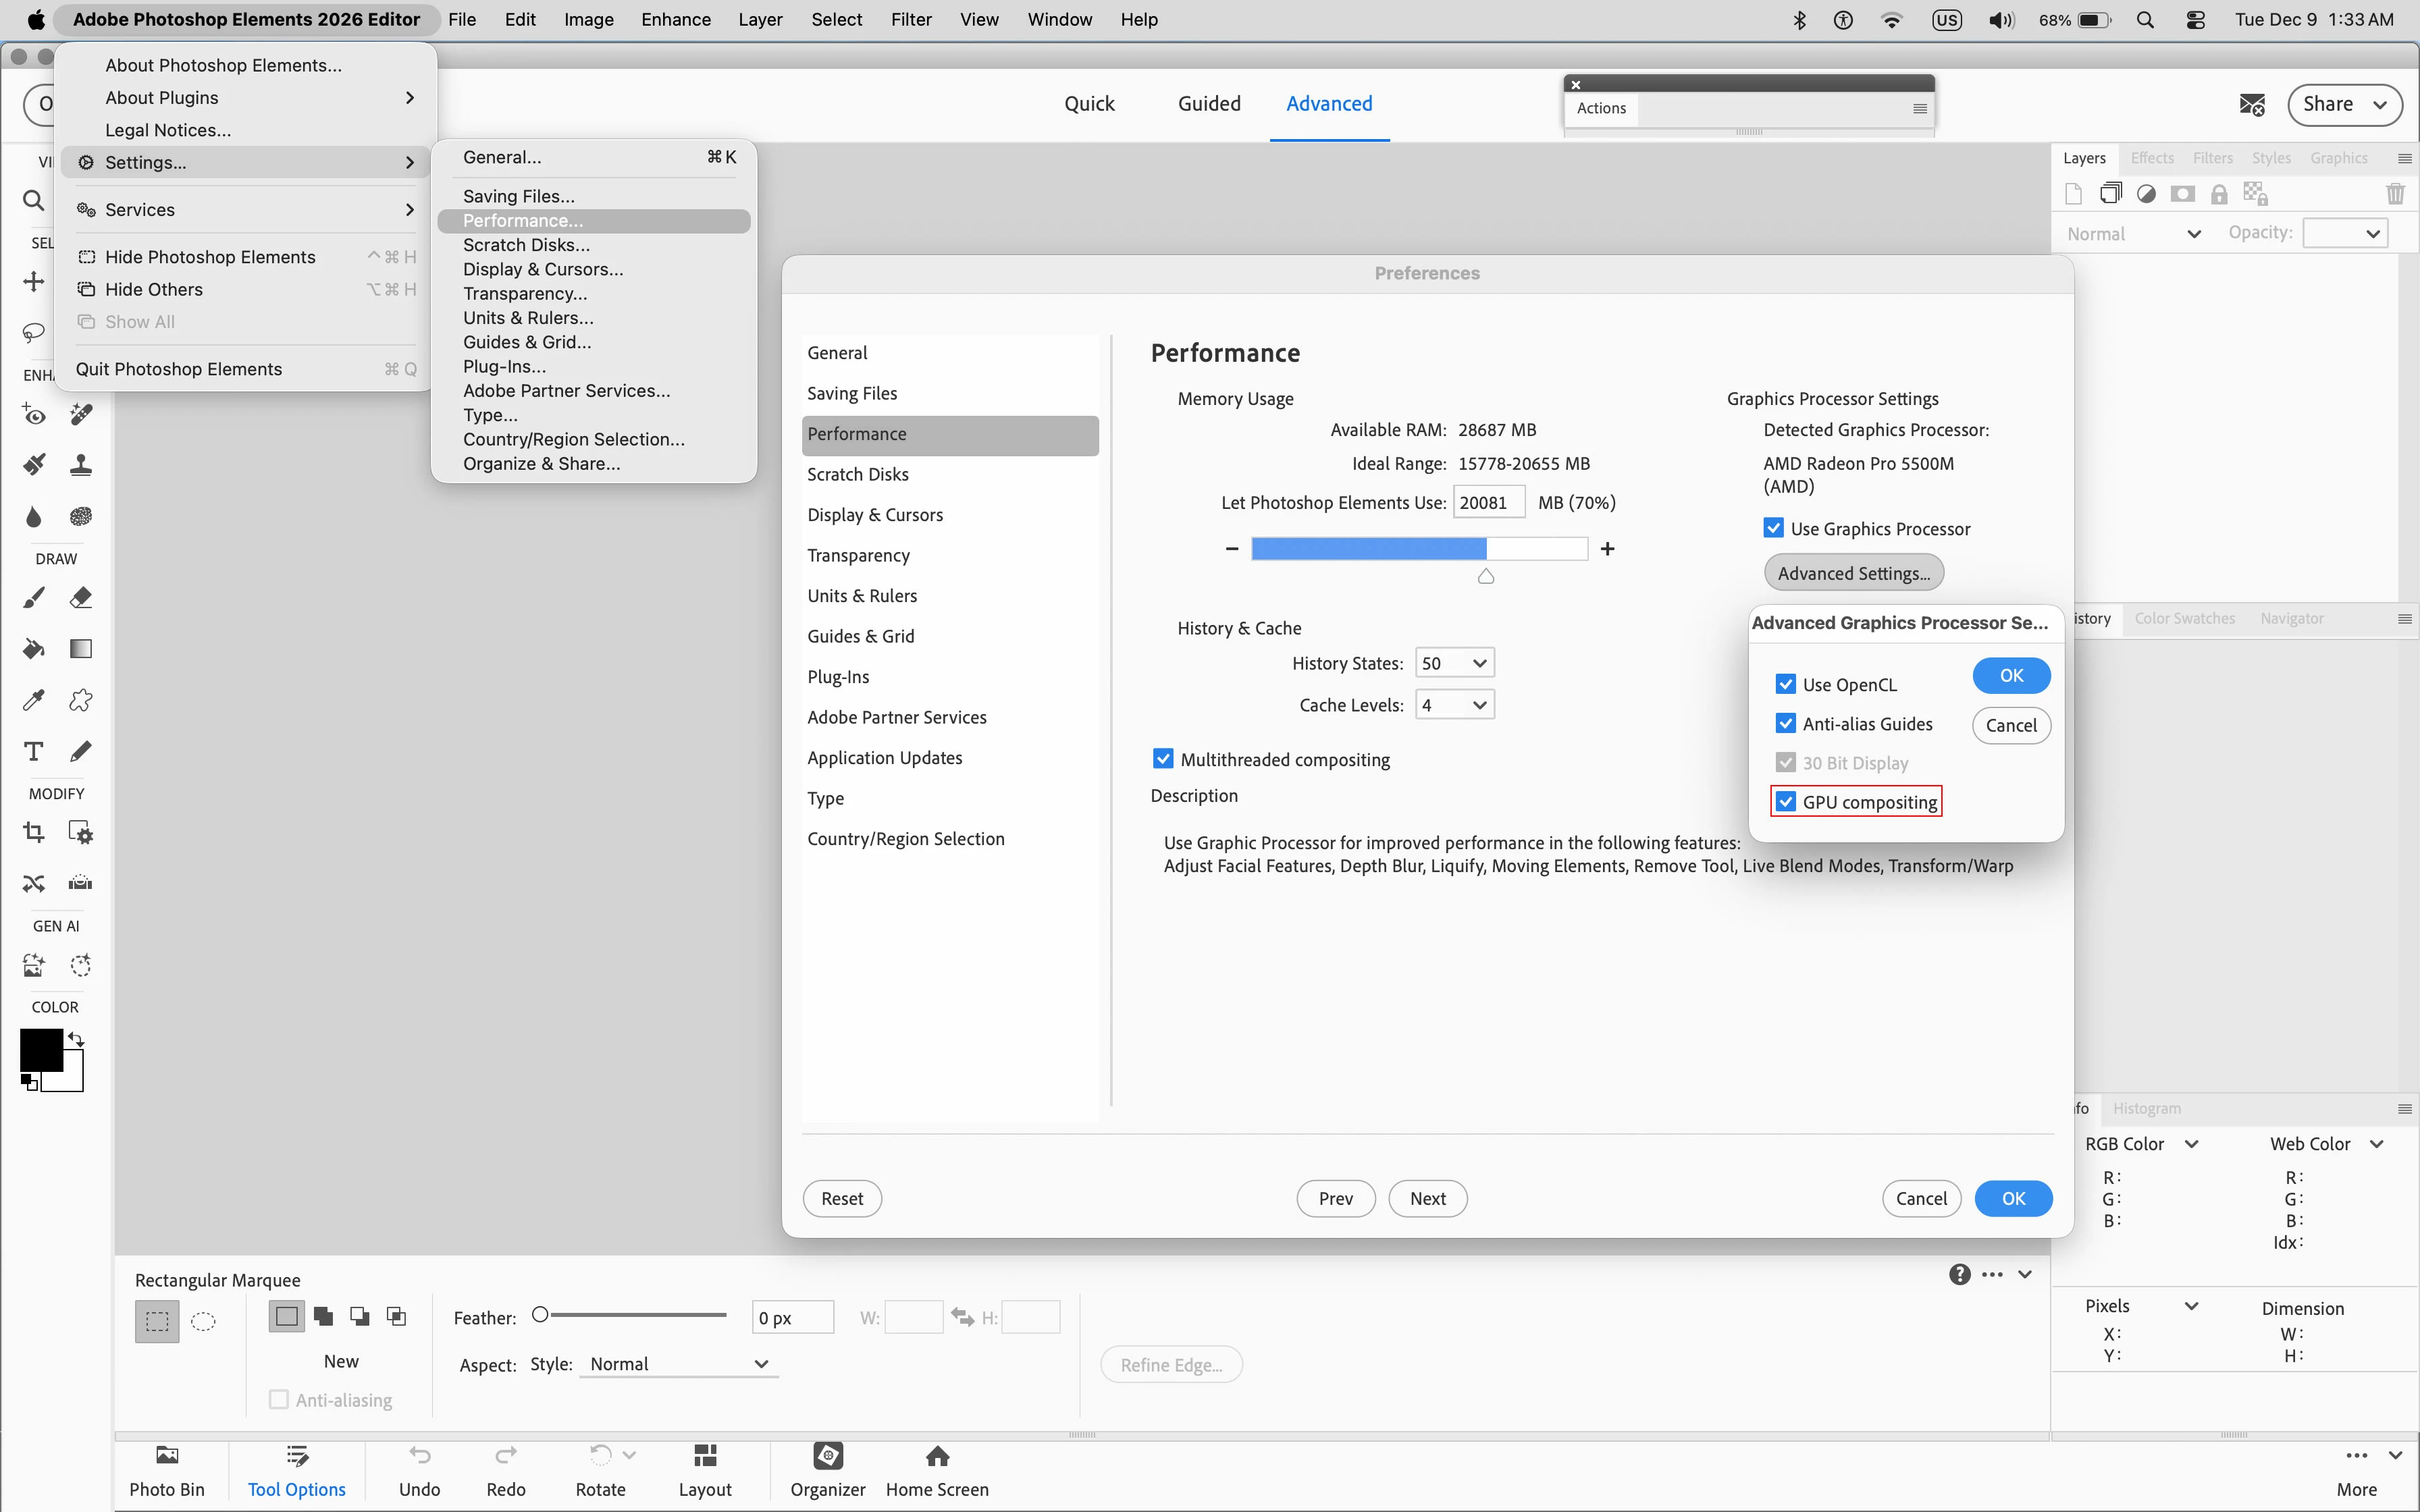Viewport: 2420px width, 1512px height.
Task: Select the Custom Shape tool
Action: click(x=81, y=700)
